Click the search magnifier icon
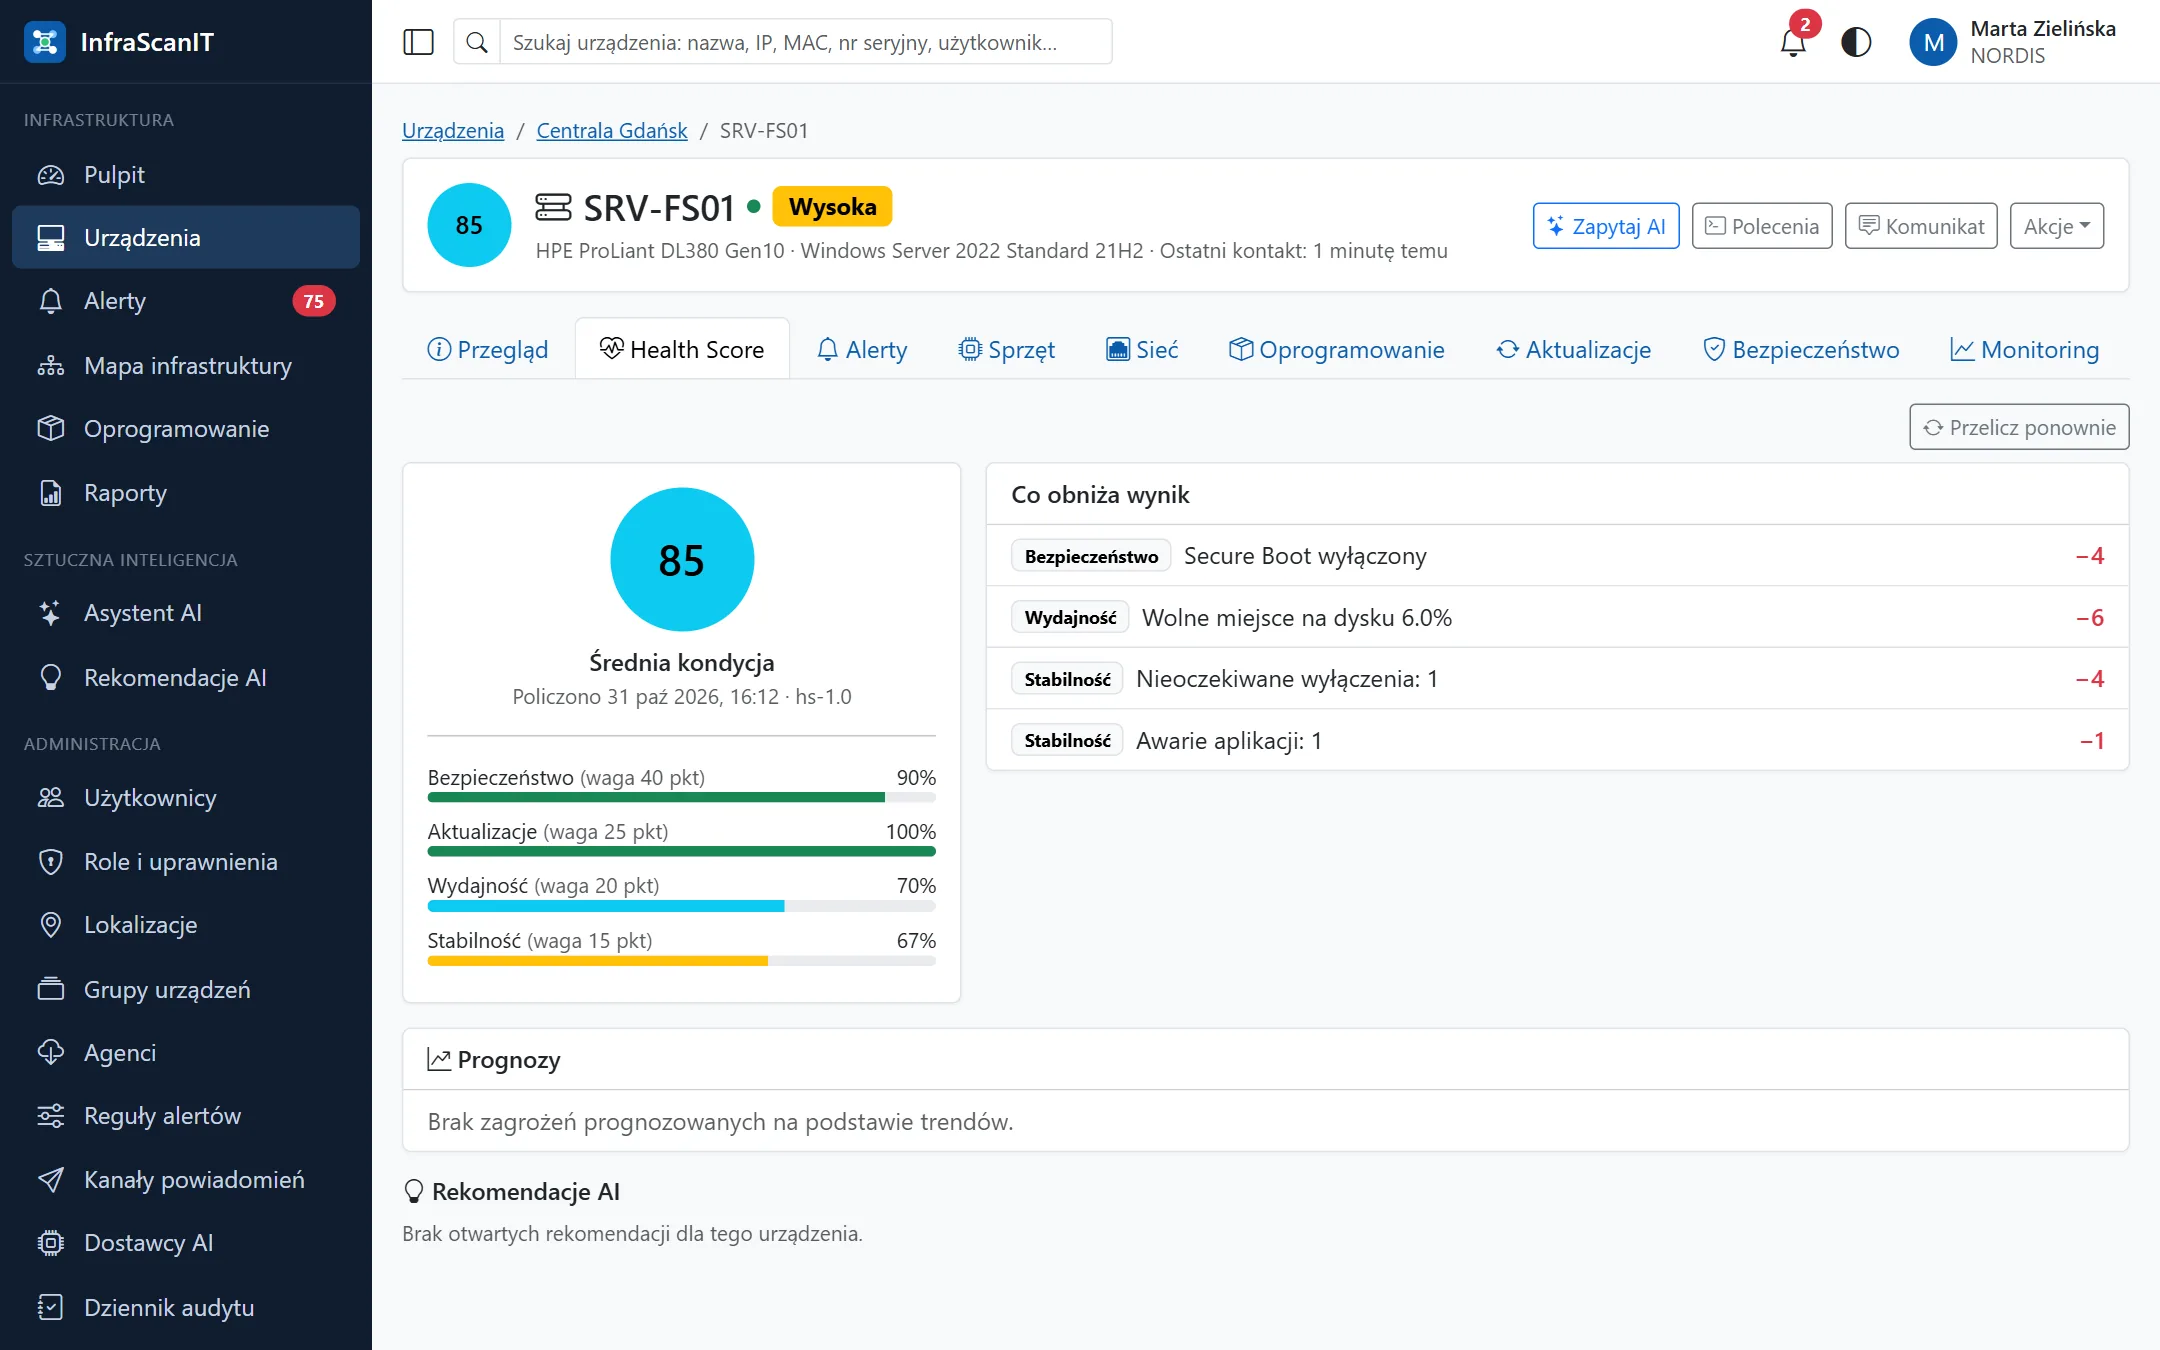This screenshot has width=2160, height=1350. tap(477, 42)
